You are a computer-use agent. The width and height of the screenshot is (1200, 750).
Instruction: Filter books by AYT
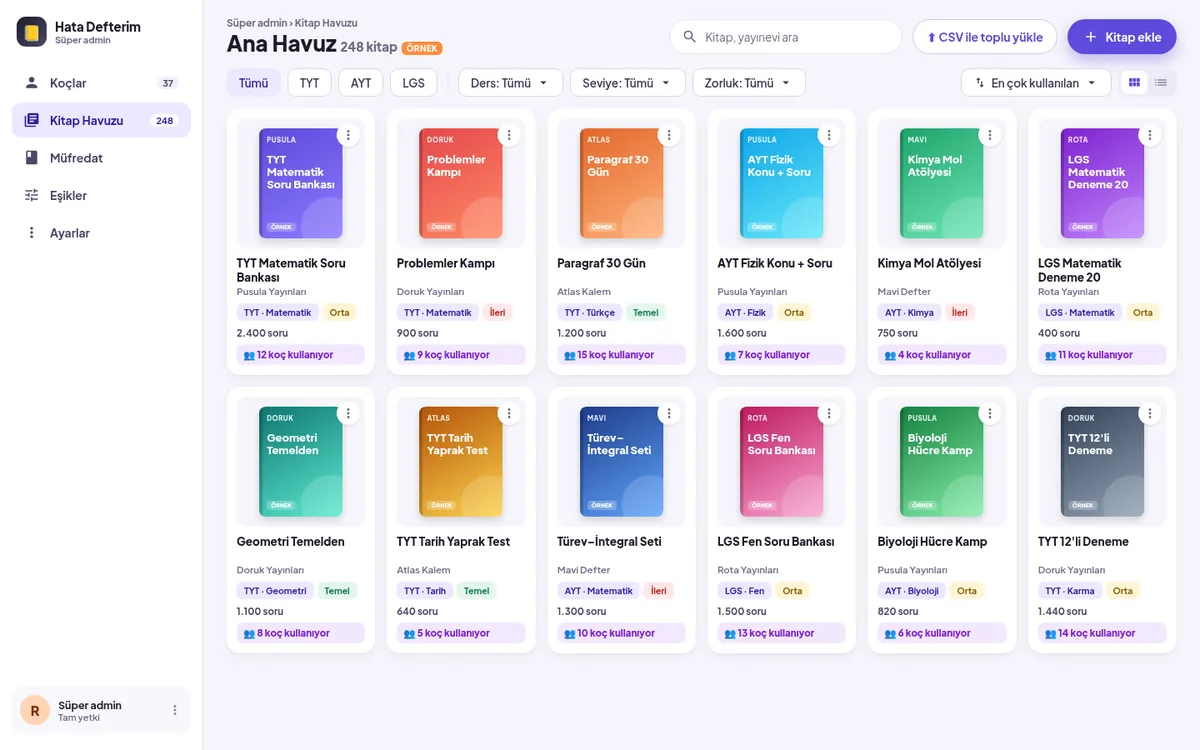(x=361, y=83)
